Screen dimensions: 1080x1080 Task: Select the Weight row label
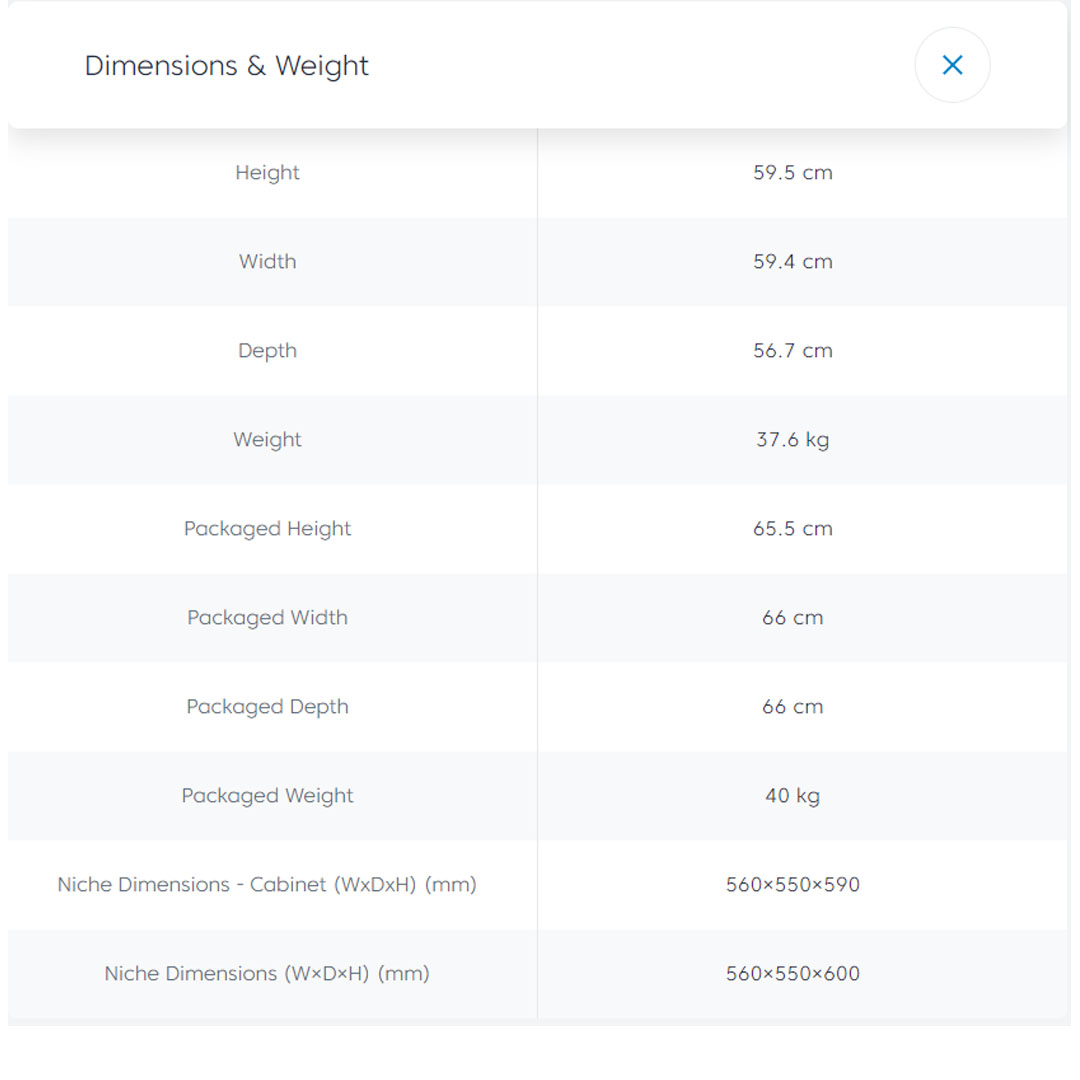click(267, 439)
